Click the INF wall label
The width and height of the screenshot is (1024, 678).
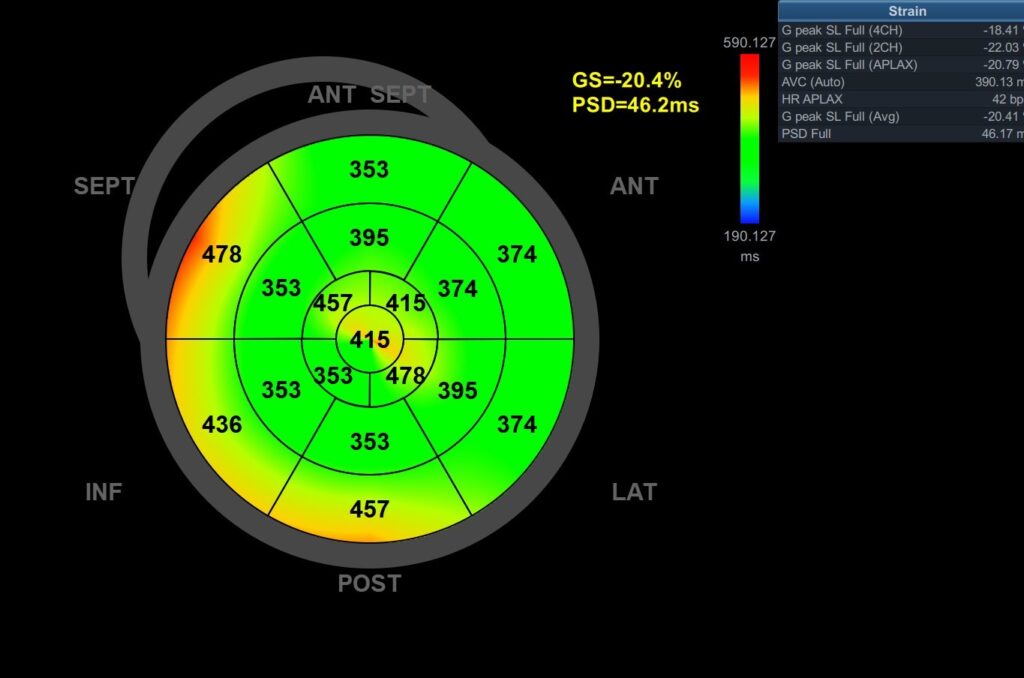click(103, 492)
